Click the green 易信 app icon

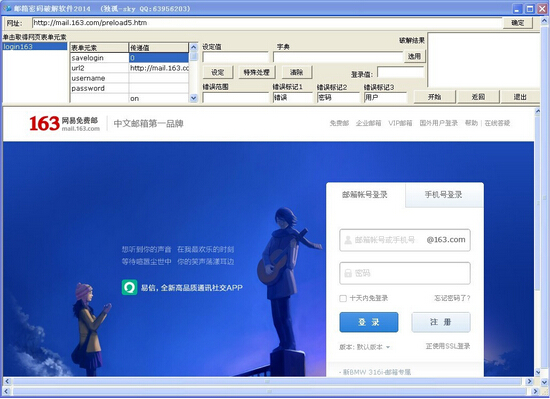[x=129, y=288]
